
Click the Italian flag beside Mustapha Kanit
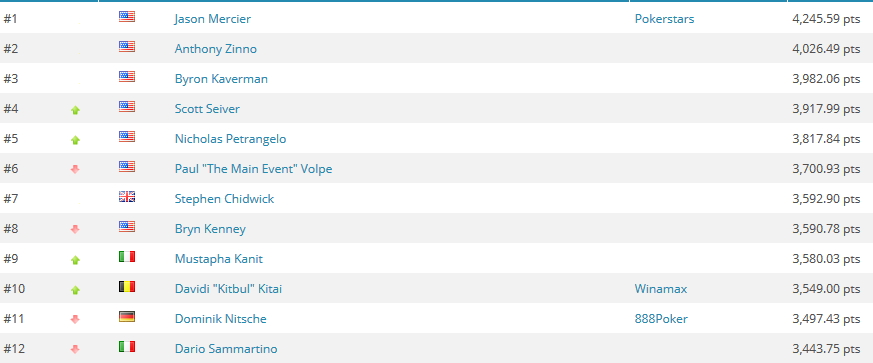pos(127,257)
